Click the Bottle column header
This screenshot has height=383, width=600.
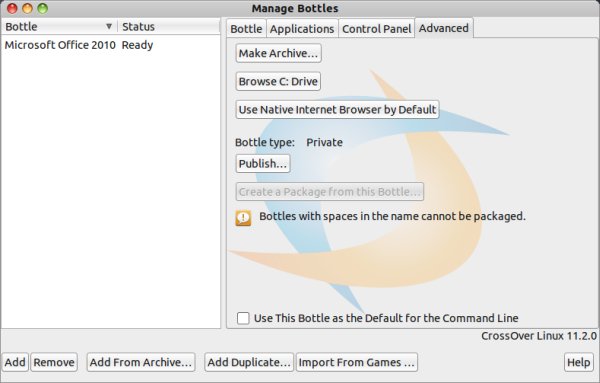[59, 26]
